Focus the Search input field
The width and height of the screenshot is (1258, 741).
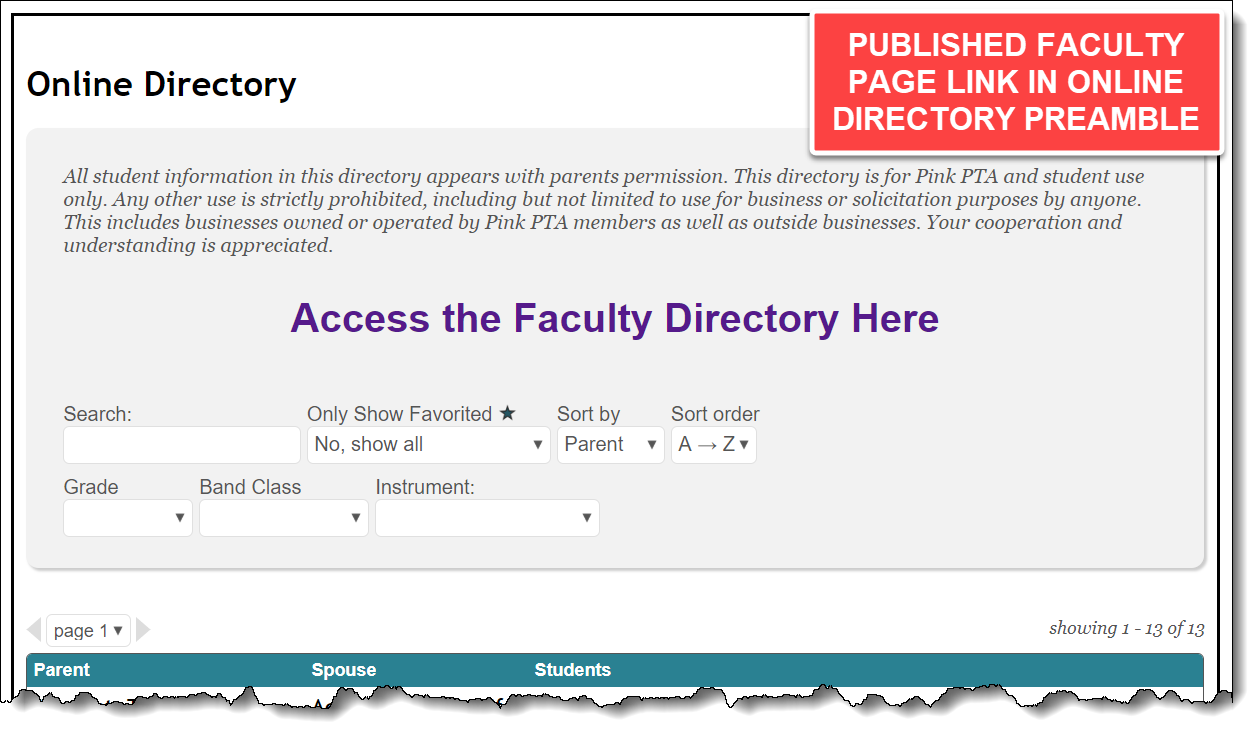coord(182,445)
